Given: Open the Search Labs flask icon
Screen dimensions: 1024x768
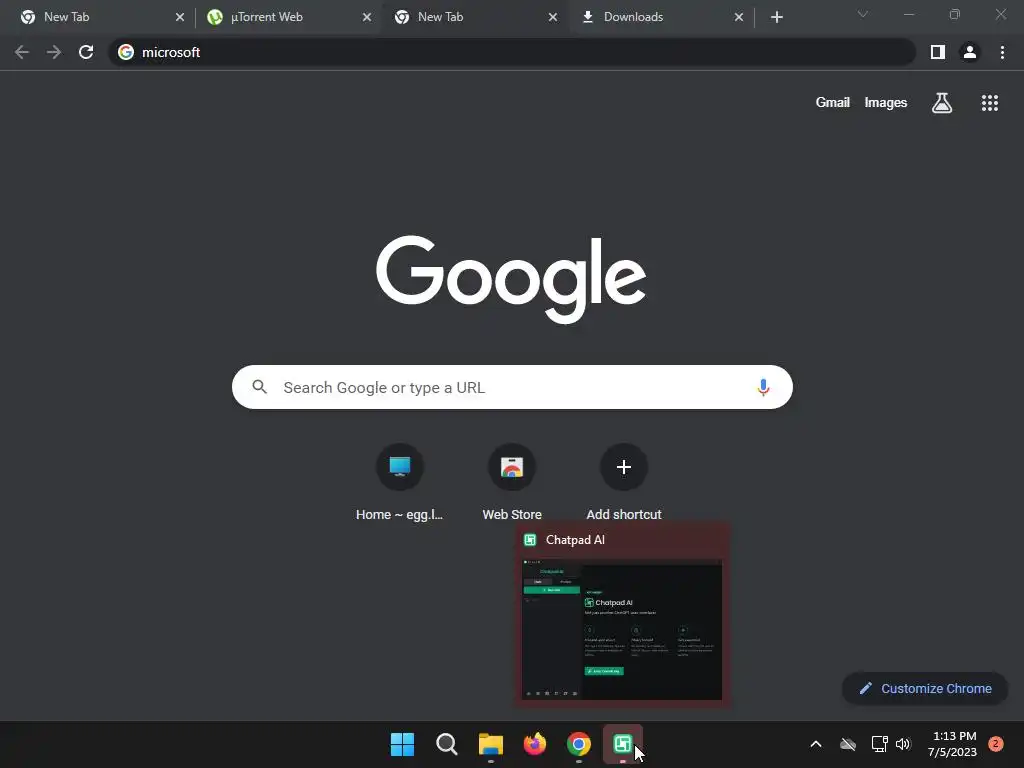Looking at the screenshot, I should [942, 103].
